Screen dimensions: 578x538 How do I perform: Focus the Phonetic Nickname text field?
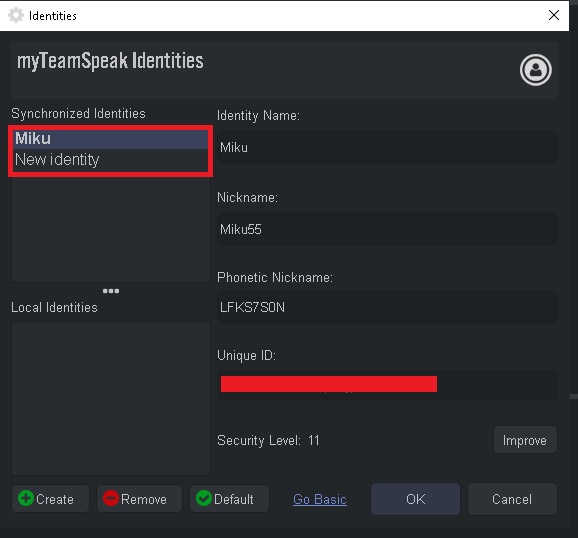[387, 307]
